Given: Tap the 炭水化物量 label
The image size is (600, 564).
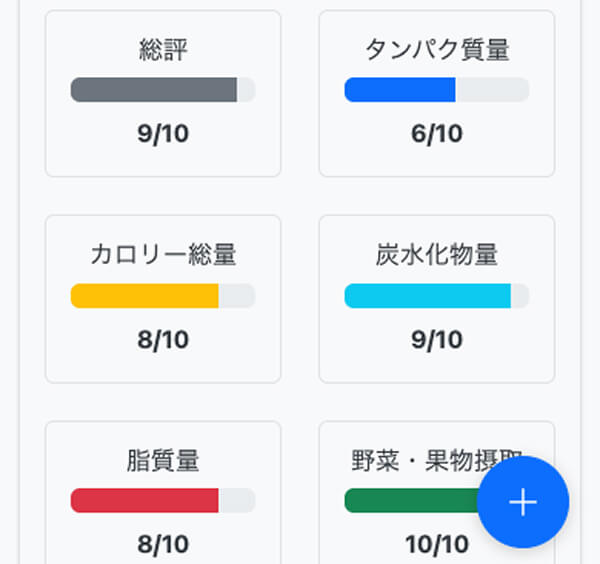Looking at the screenshot, I should coord(437,254).
